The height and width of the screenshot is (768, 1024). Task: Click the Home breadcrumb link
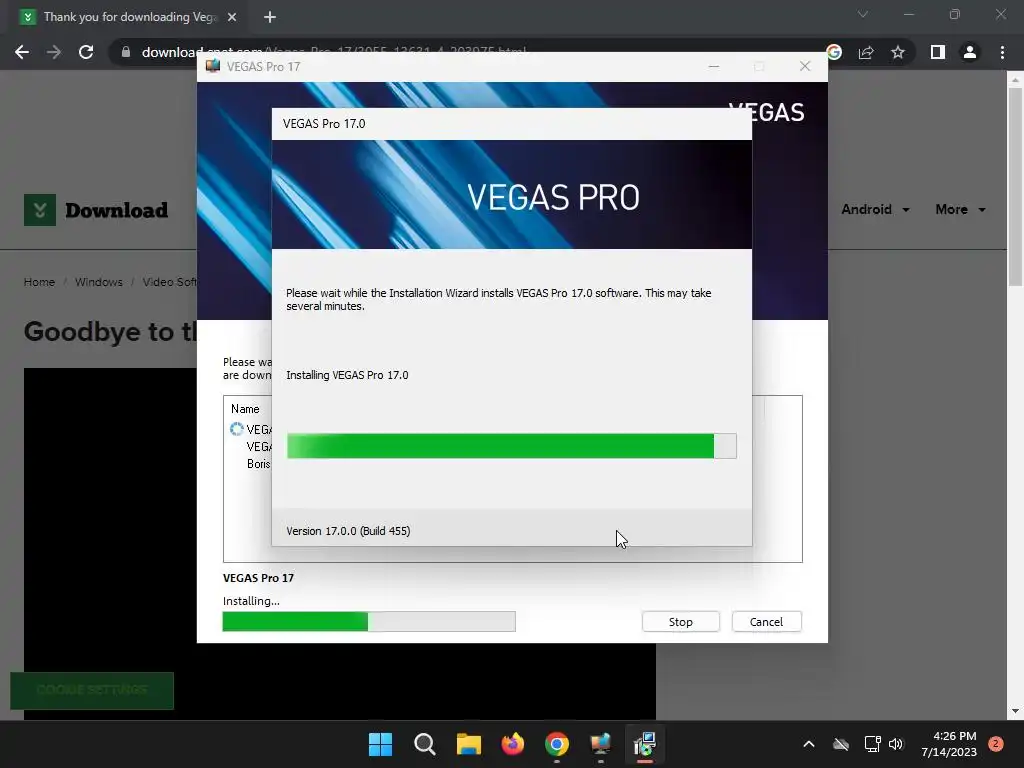pos(39,282)
